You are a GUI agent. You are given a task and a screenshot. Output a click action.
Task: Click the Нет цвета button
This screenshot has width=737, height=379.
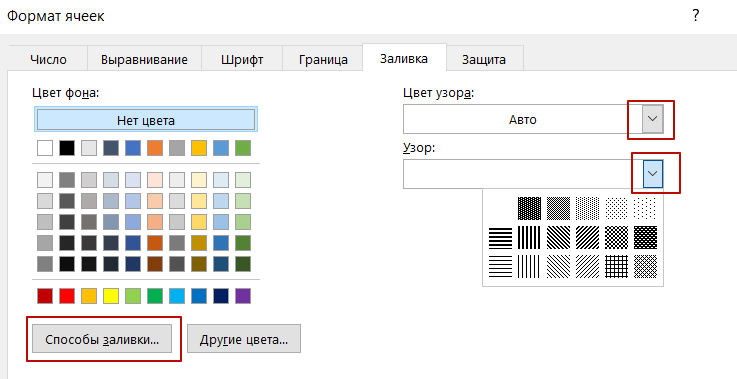point(146,120)
